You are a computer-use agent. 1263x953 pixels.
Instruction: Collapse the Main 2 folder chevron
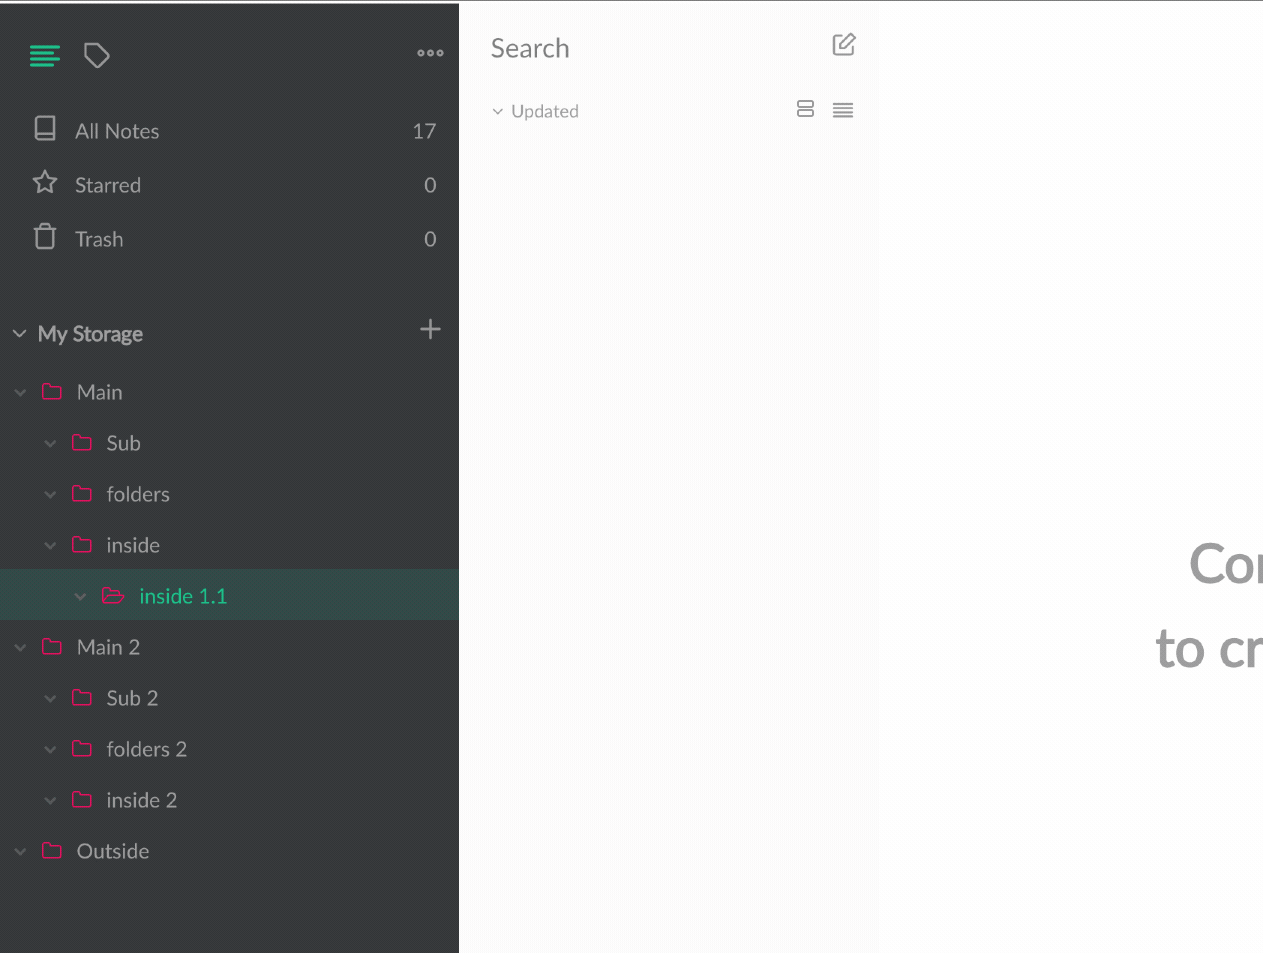click(20, 648)
